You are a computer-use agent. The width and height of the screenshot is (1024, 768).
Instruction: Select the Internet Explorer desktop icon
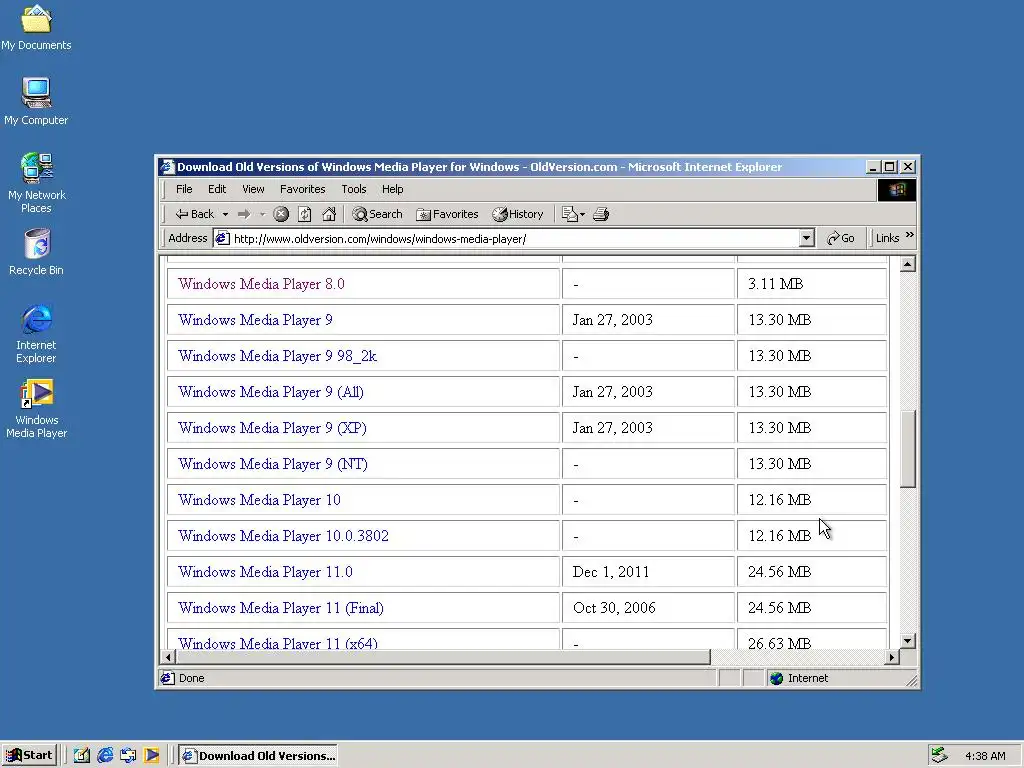click(x=36, y=333)
